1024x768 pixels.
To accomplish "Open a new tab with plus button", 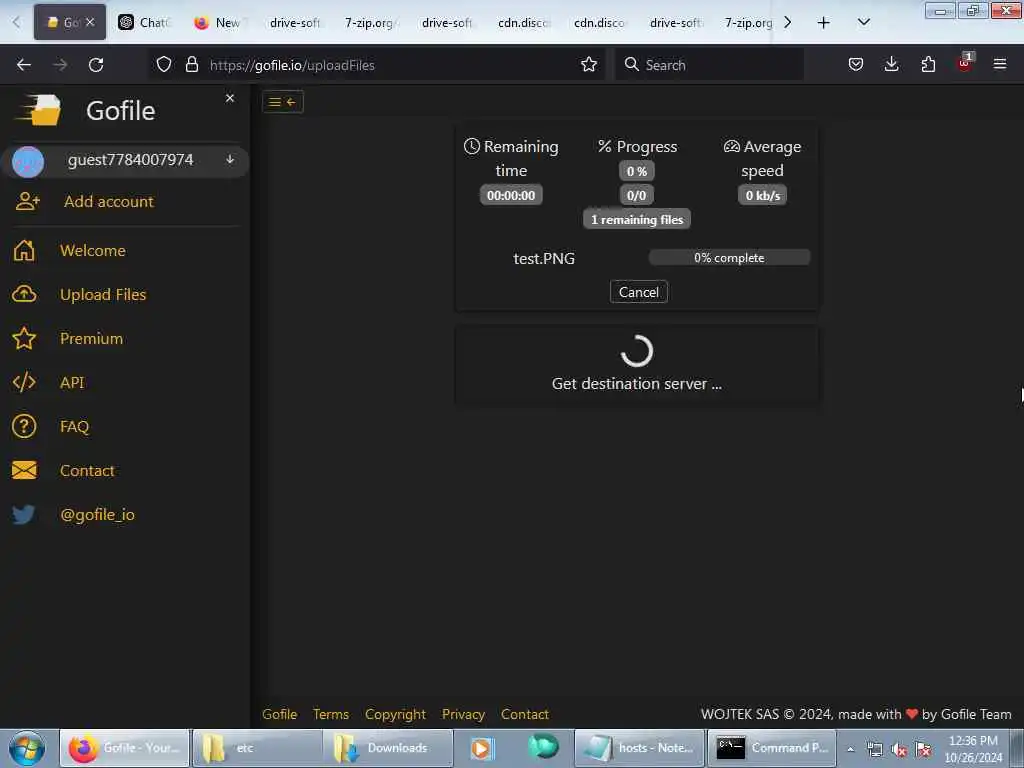I will tap(824, 22).
